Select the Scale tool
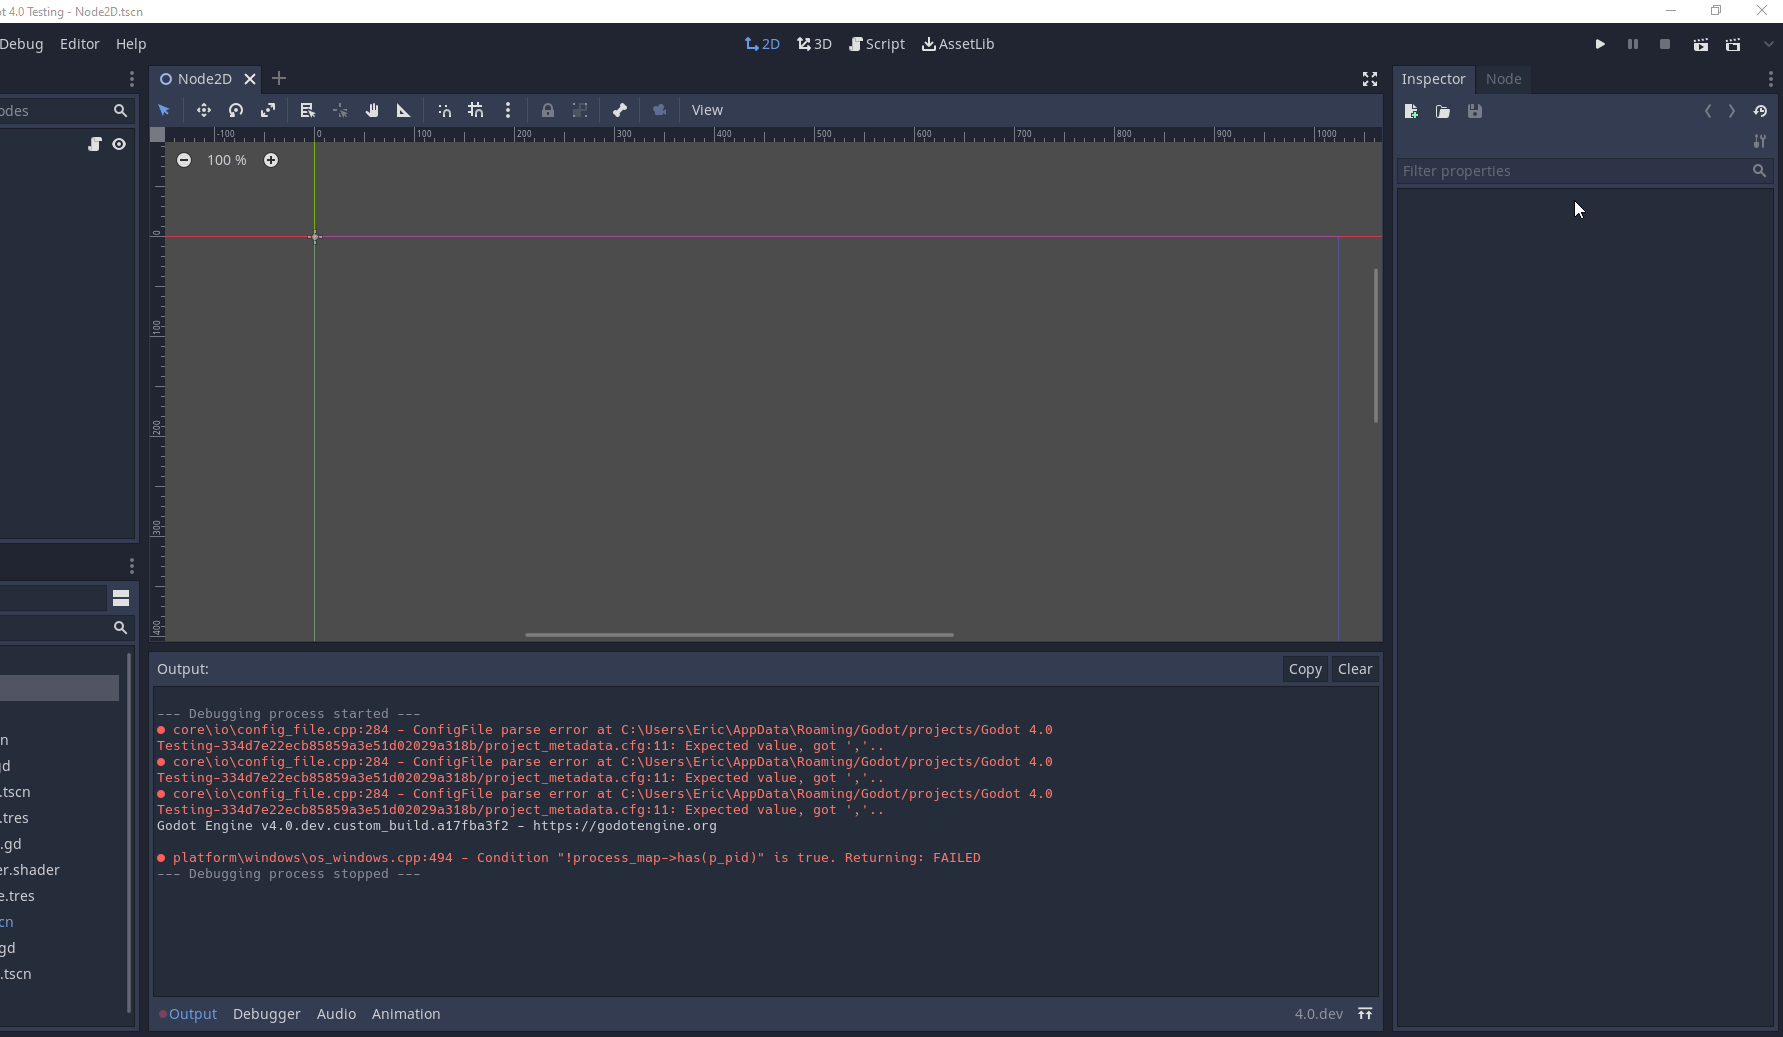This screenshot has height=1037, width=1783. pos(268,110)
